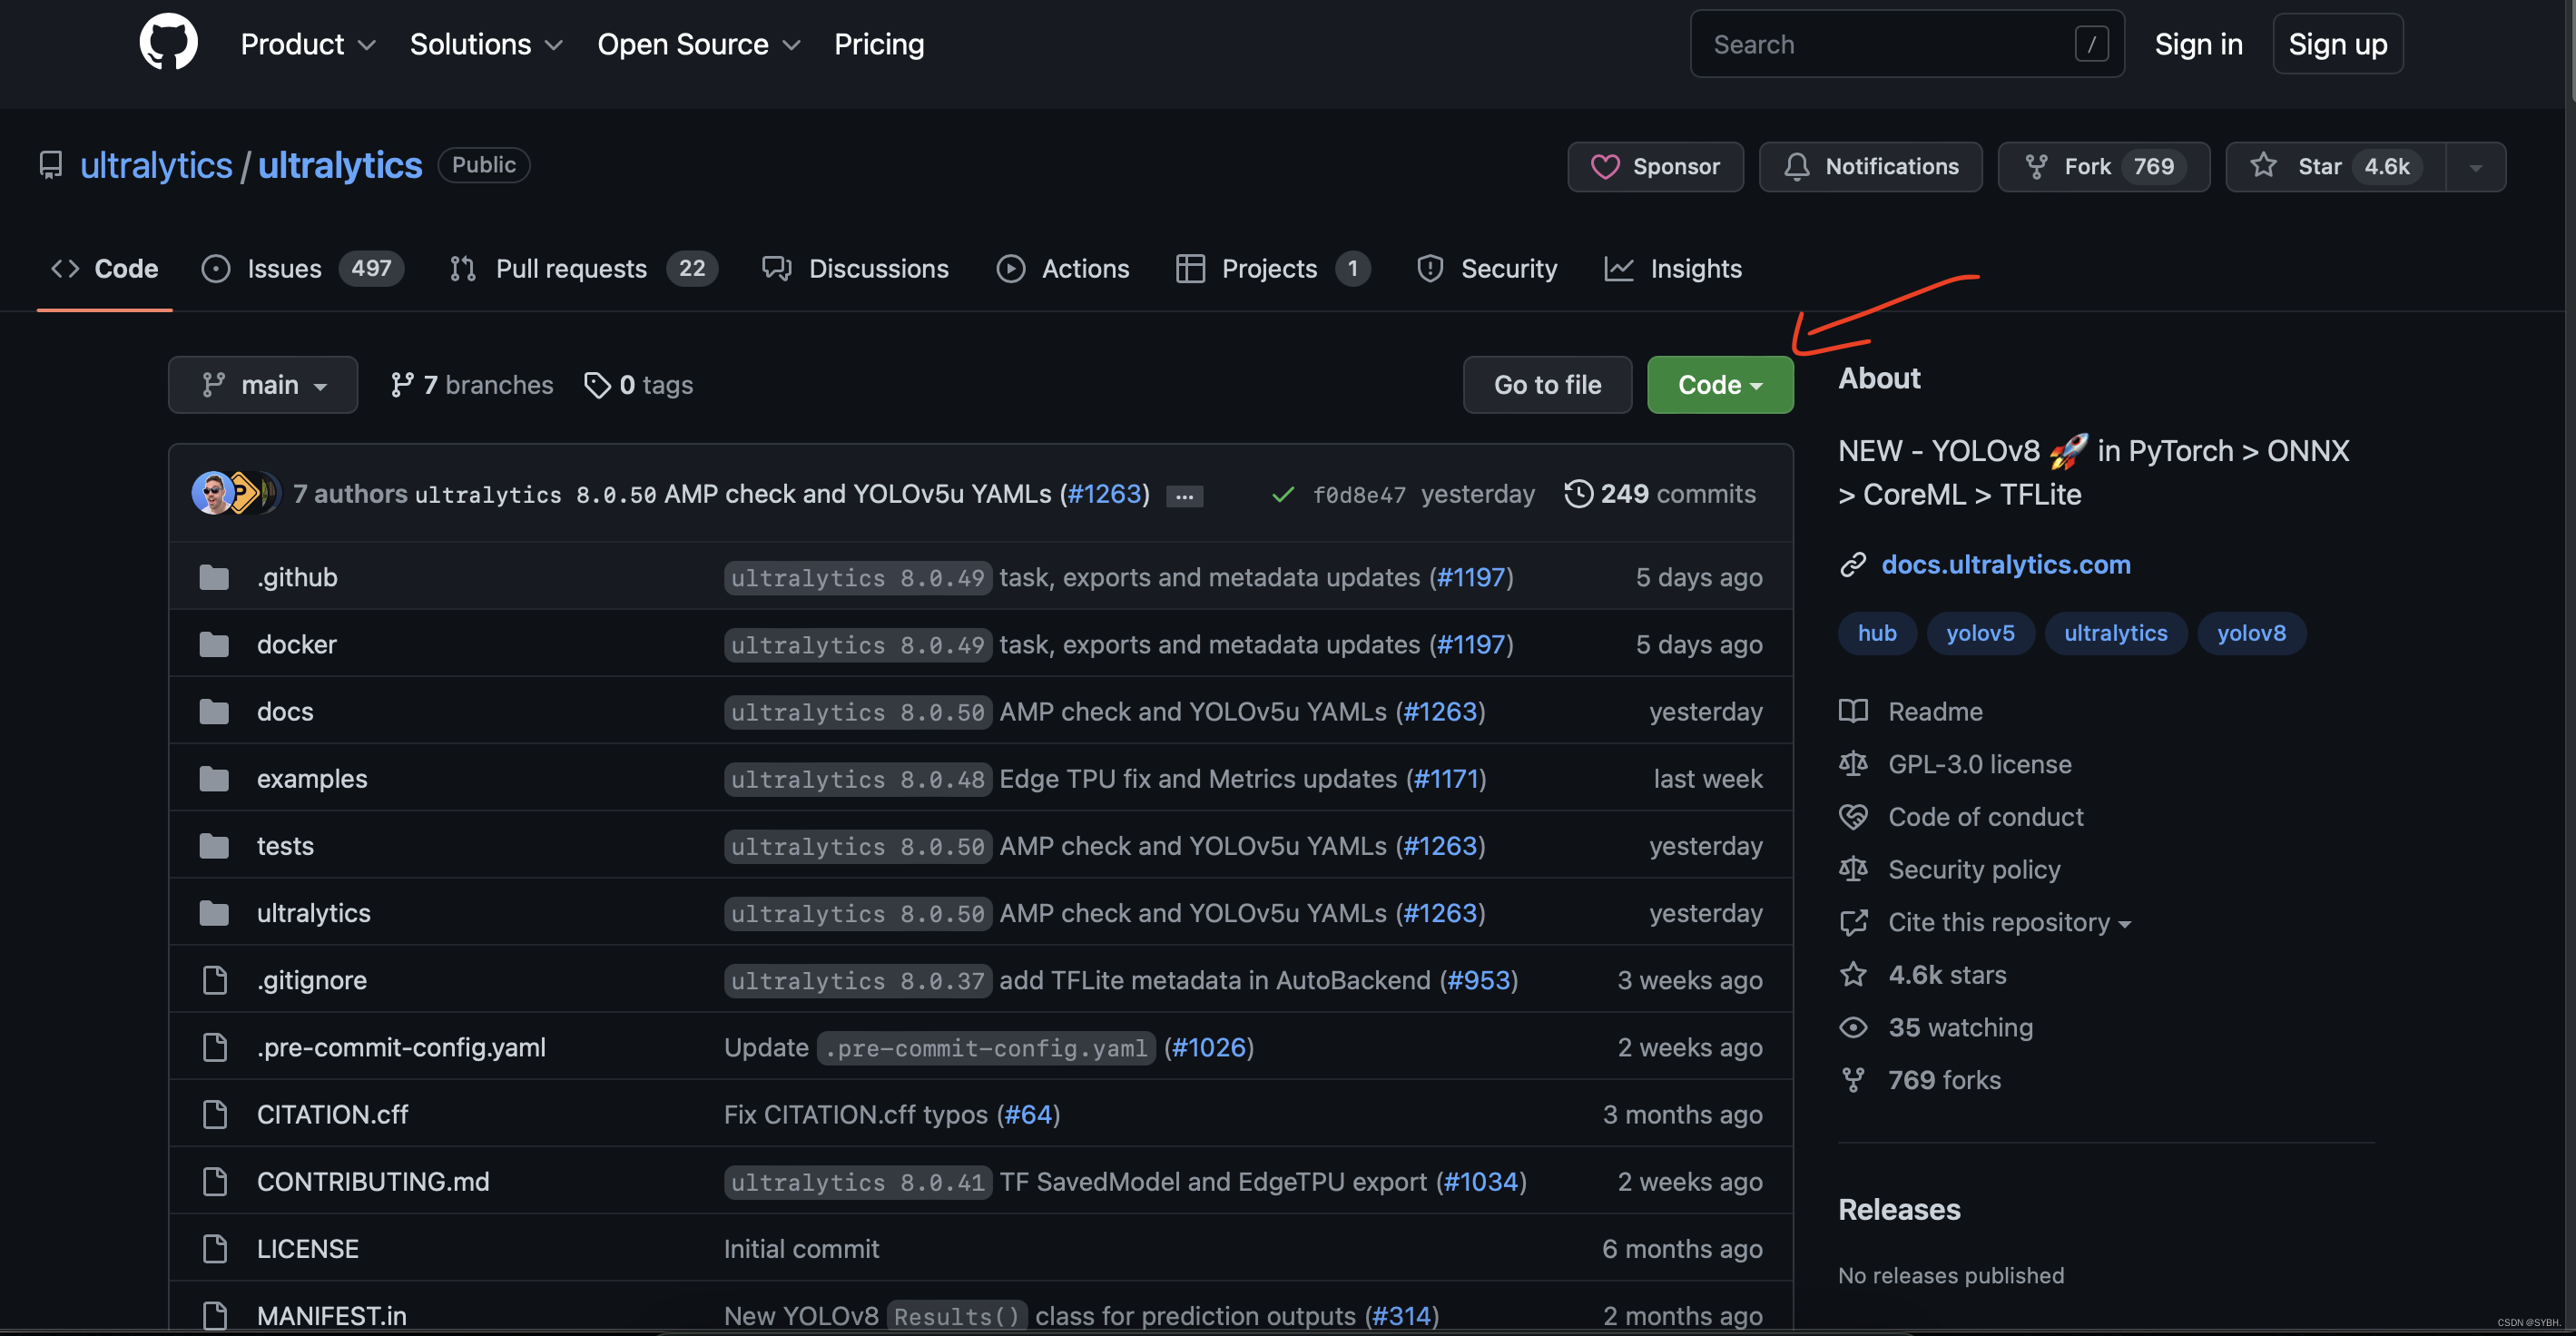Click the Security shield tab icon
The width and height of the screenshot is (2576, 1336).
[1430, 268]
